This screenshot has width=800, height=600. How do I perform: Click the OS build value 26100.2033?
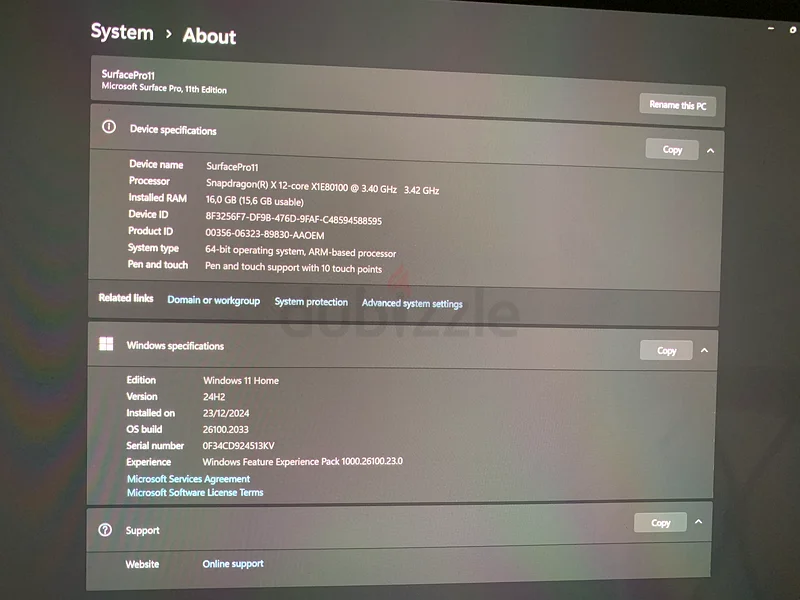(x=226, y=429)
